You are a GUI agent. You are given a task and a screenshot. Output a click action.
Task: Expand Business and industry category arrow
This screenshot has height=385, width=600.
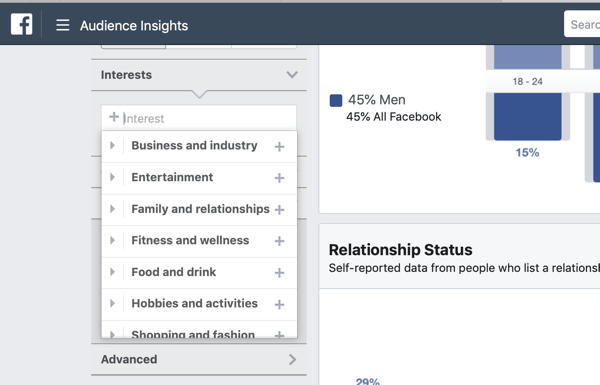112,145
